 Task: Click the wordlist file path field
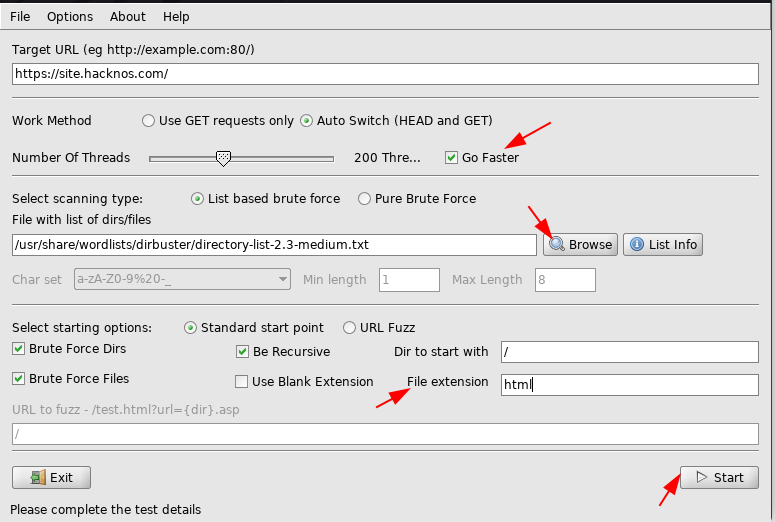pyautogui.click(x=274, y=245)
